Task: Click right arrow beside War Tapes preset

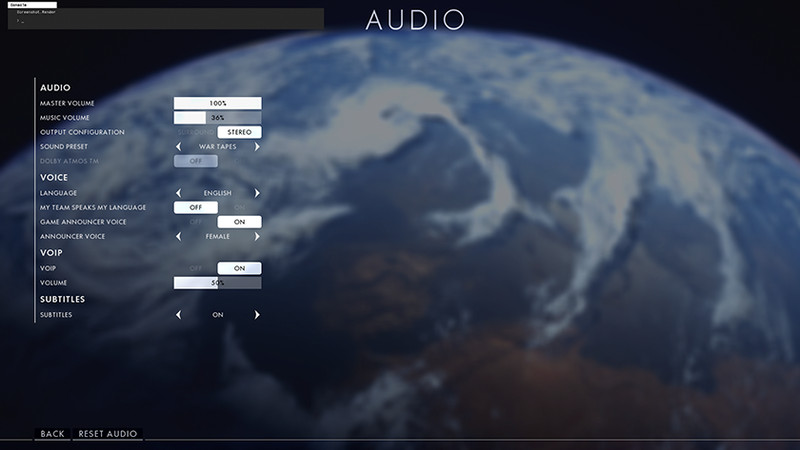Action: 257,146
